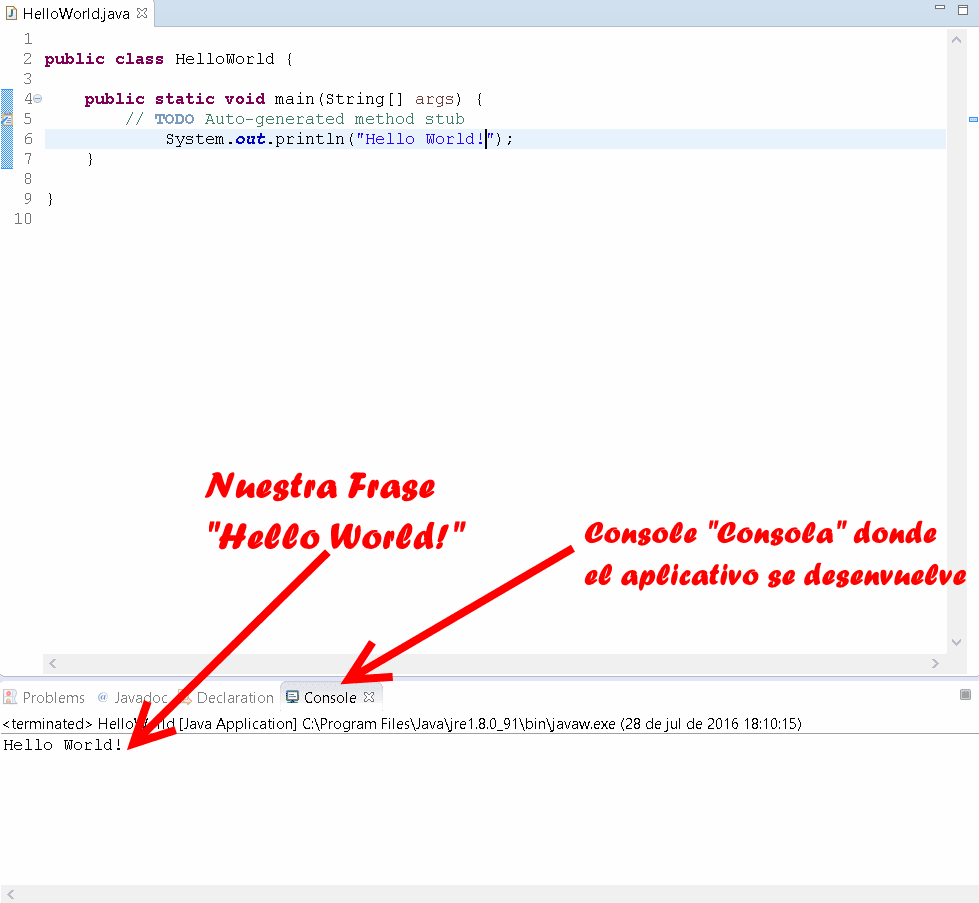The height and width of the screenshot is (903, 979).
Task: Click the TODO task marker on line 5
Action: 7,119
